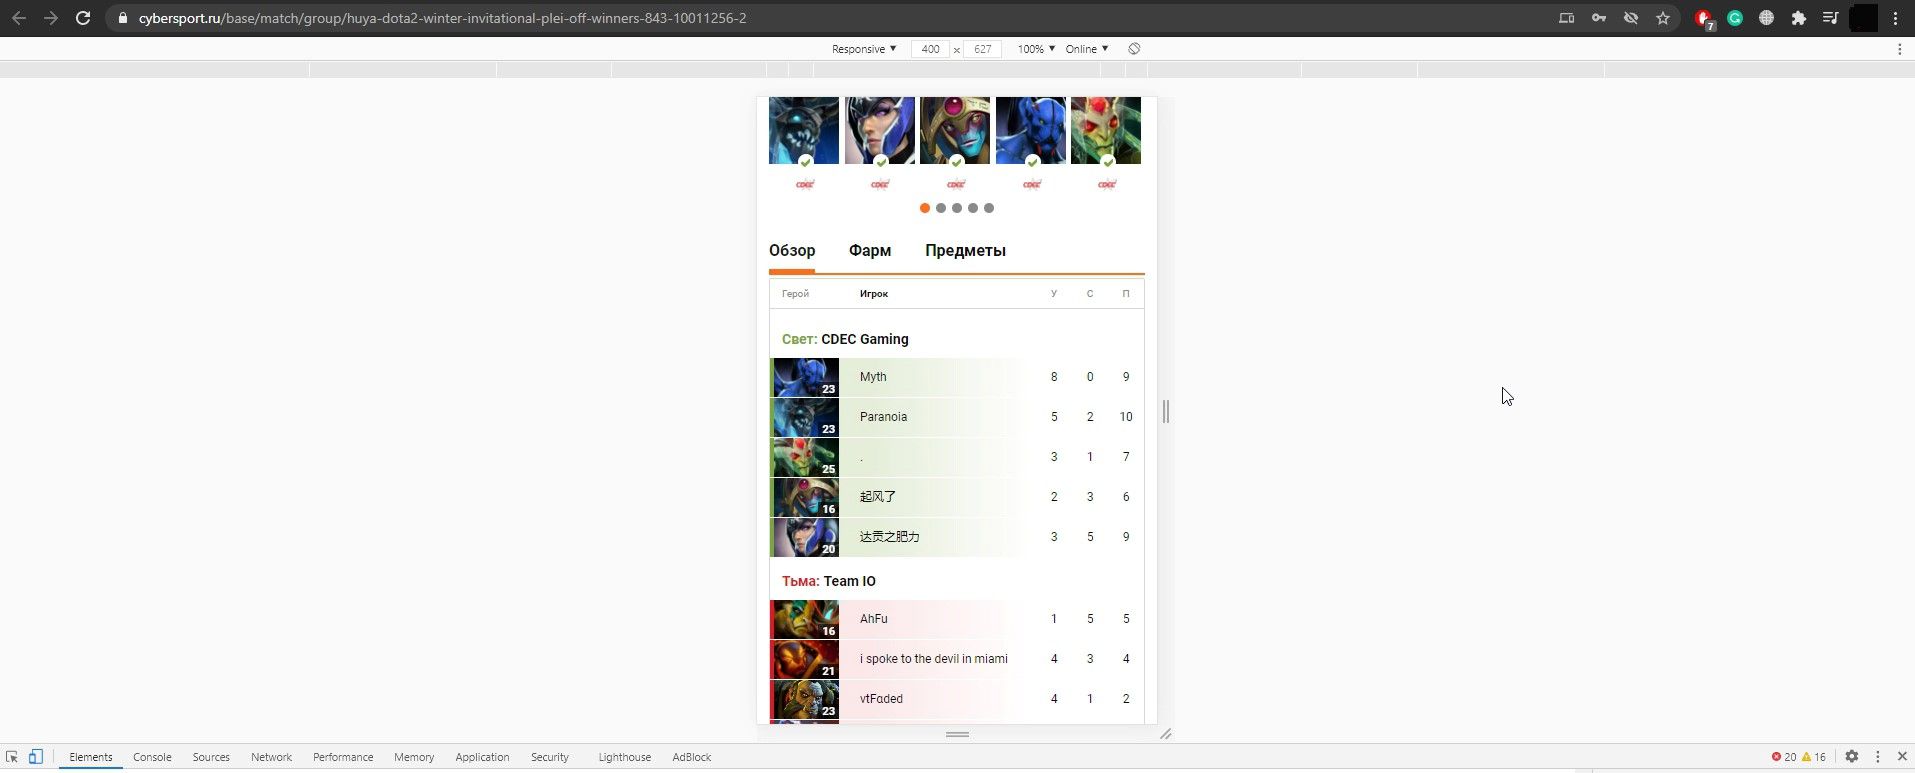
Task: Bookmark this page with the star icon
Action: coord(1663,18)
